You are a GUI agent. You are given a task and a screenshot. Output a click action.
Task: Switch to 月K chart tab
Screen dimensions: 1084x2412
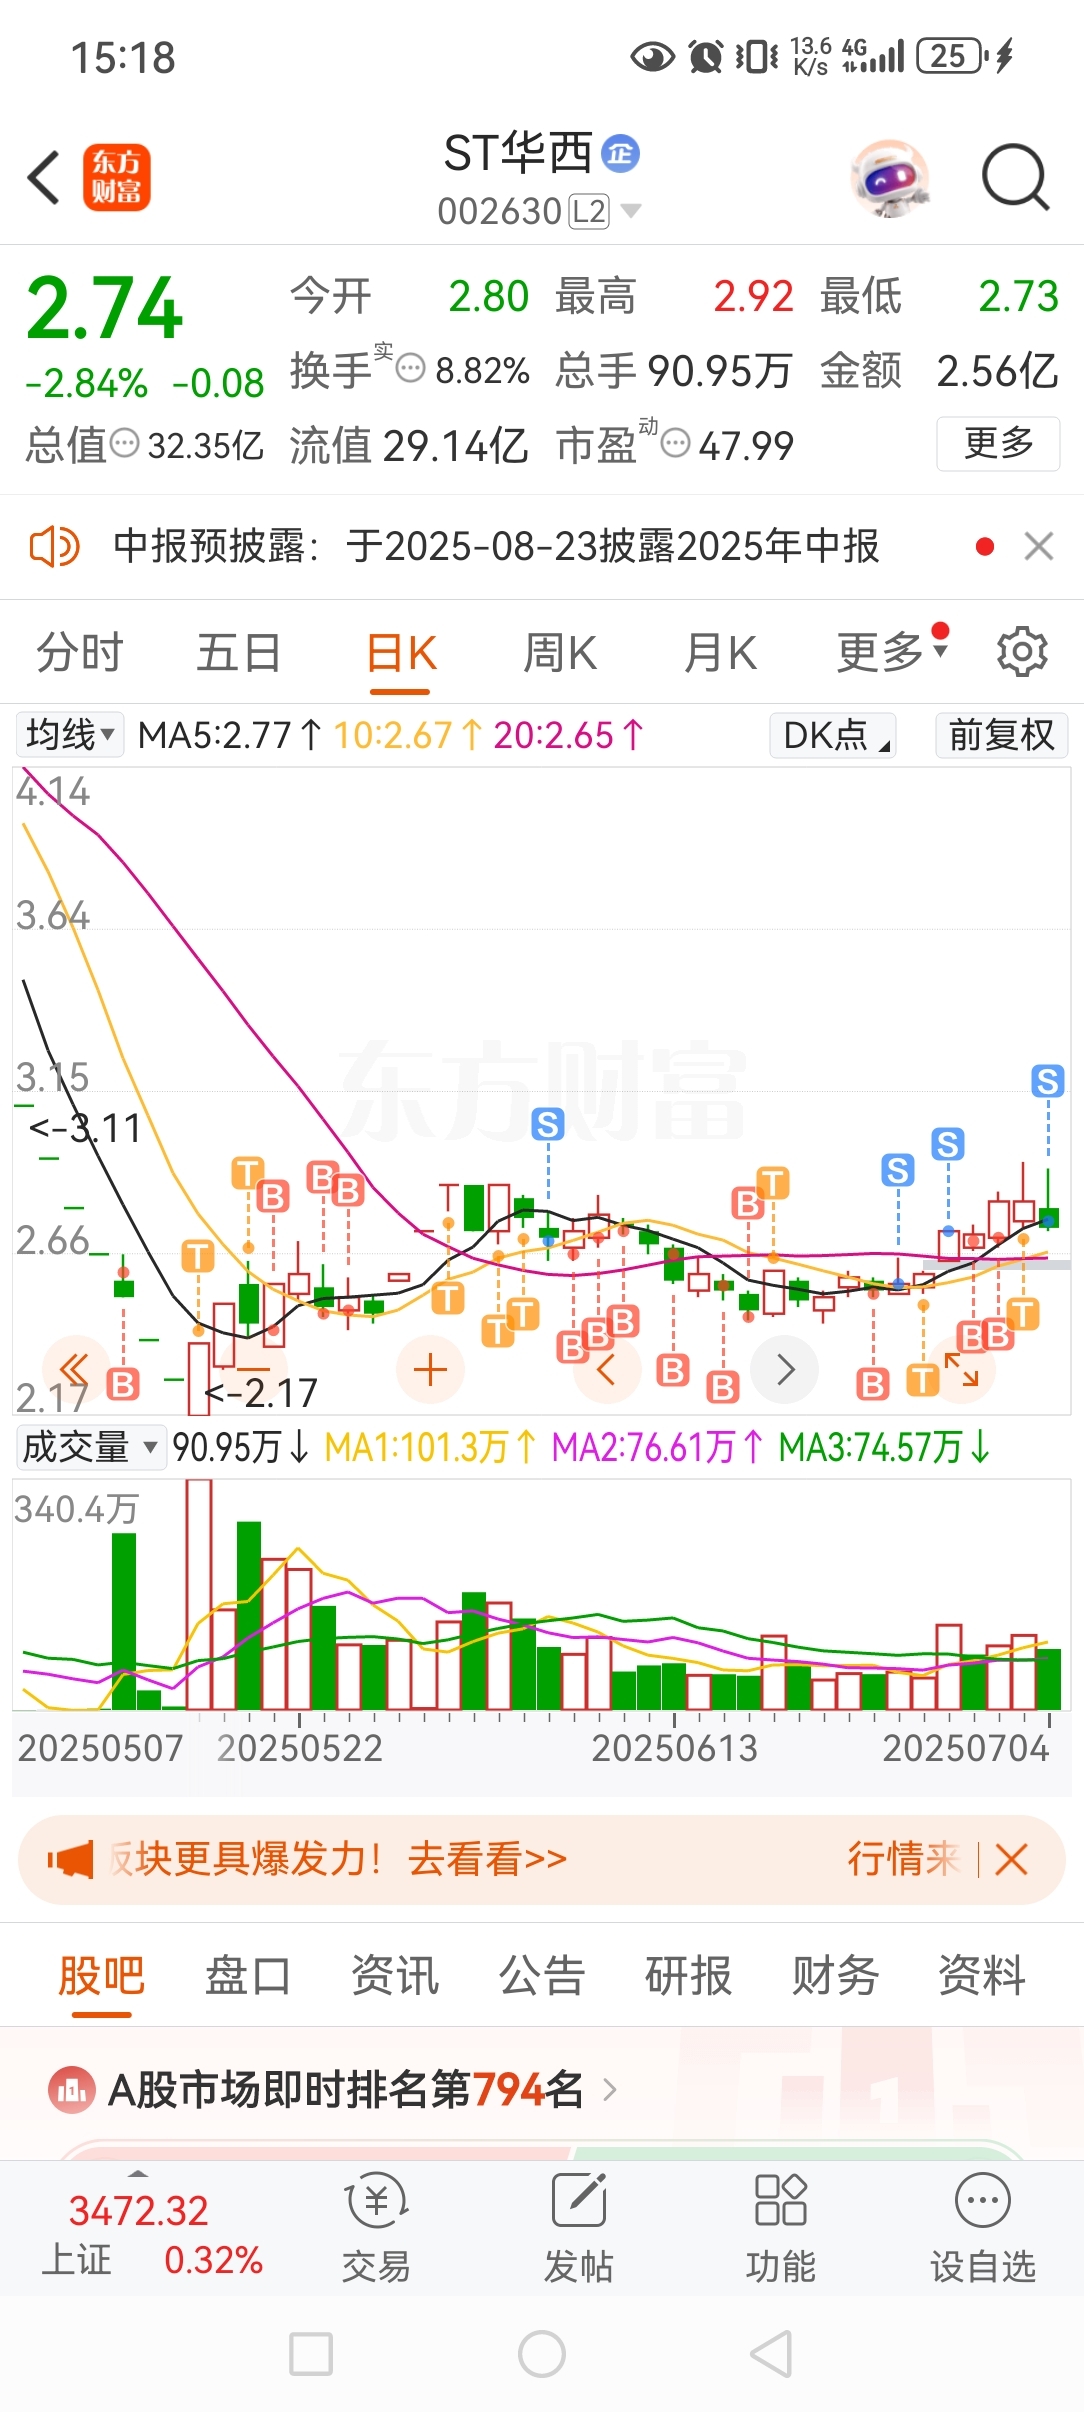720,653
